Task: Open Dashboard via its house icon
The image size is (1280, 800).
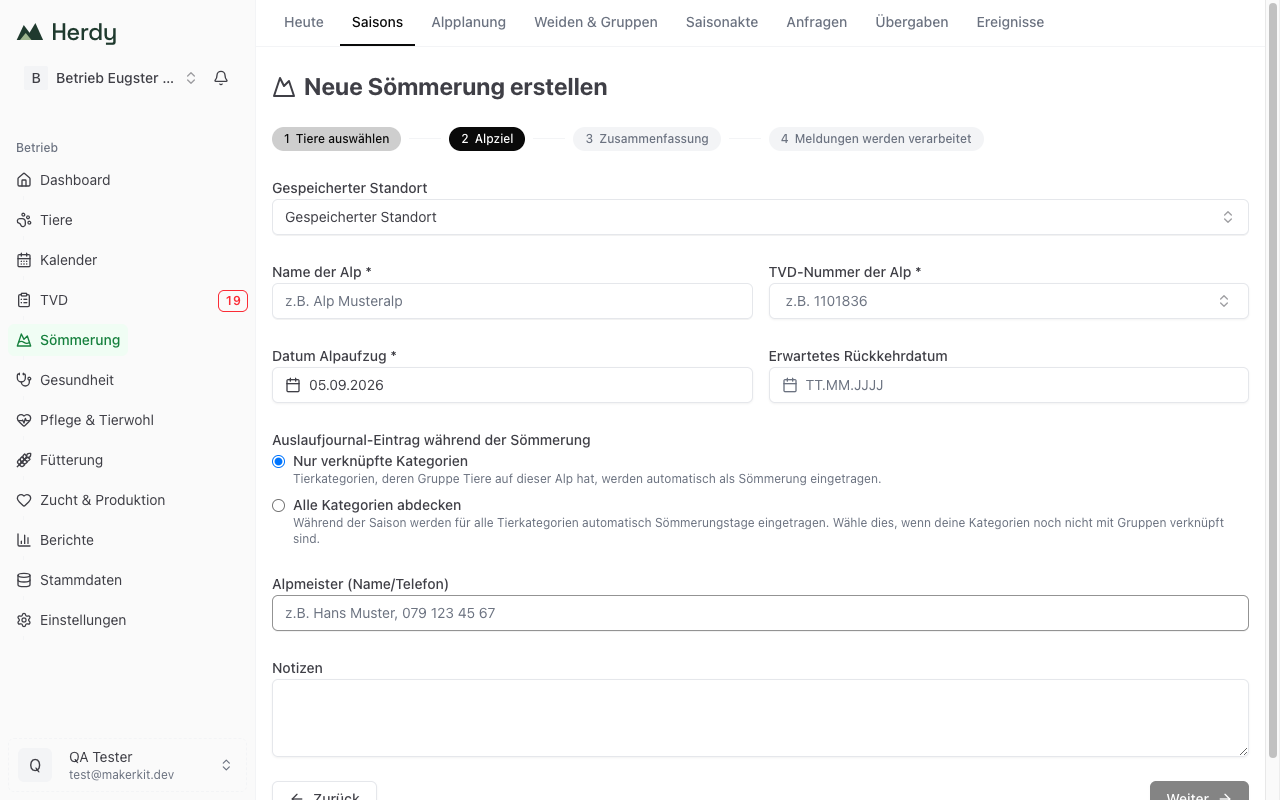Action: 24,180
